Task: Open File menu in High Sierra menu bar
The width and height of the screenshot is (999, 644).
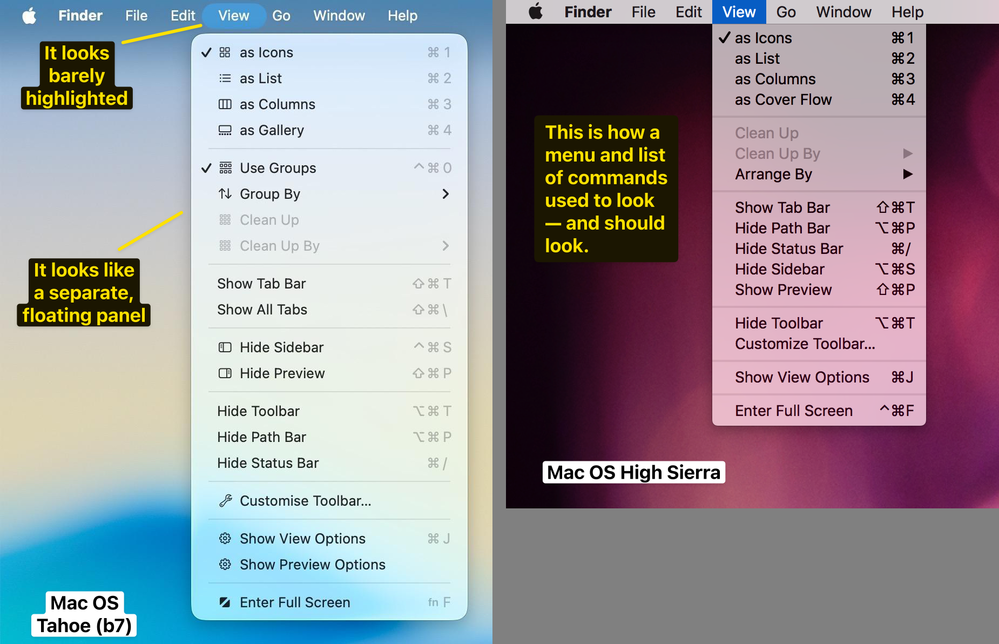Action: (643, 11)
